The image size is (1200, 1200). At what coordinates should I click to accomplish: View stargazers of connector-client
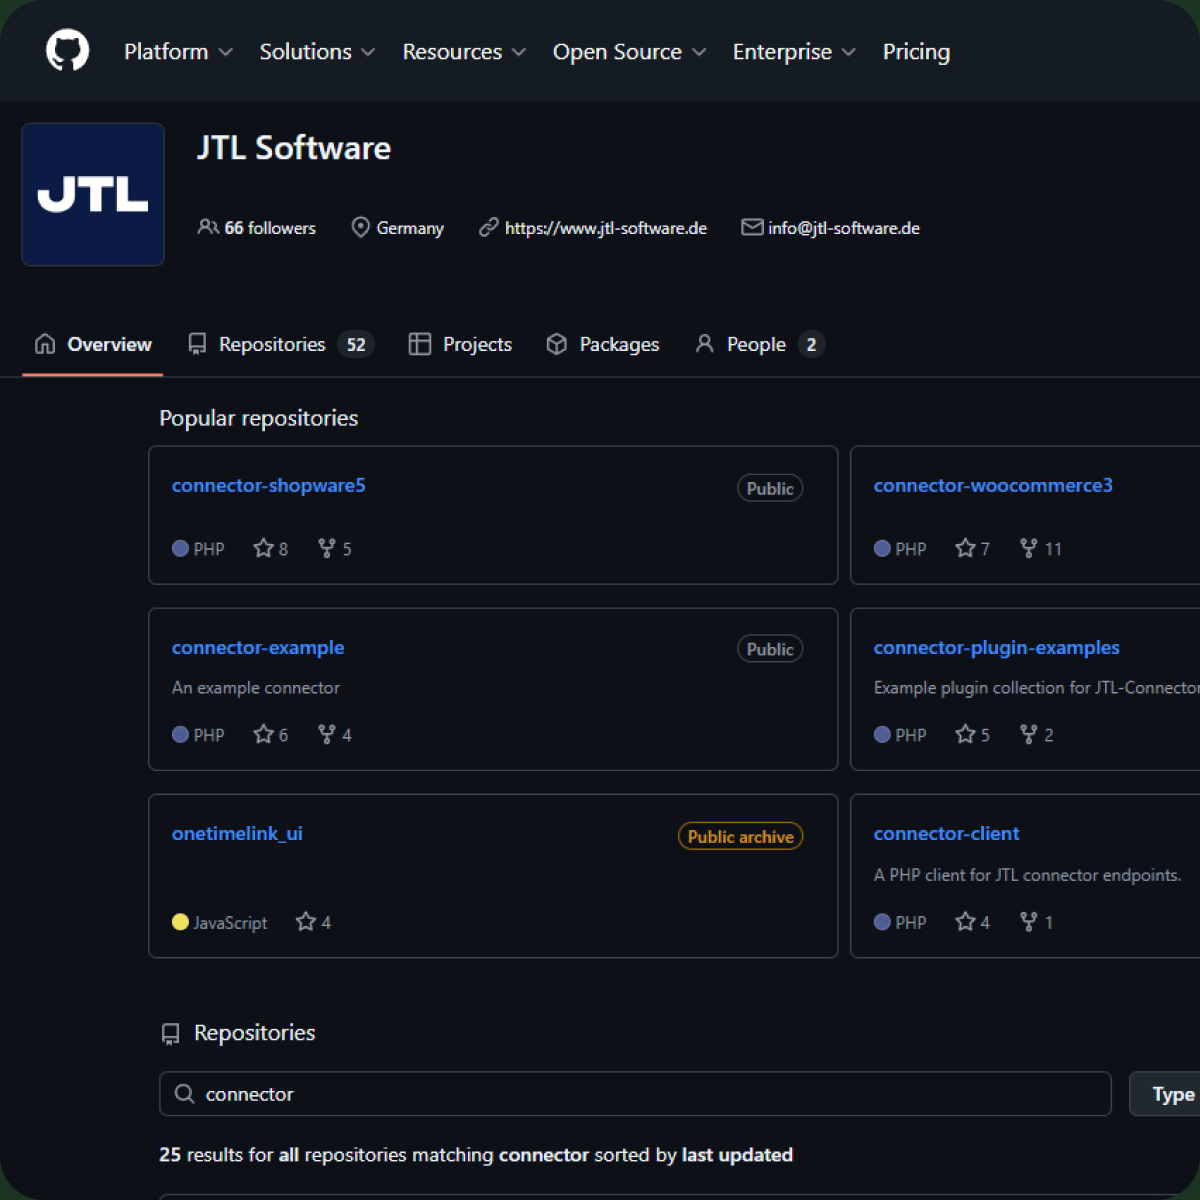(973, 922)
